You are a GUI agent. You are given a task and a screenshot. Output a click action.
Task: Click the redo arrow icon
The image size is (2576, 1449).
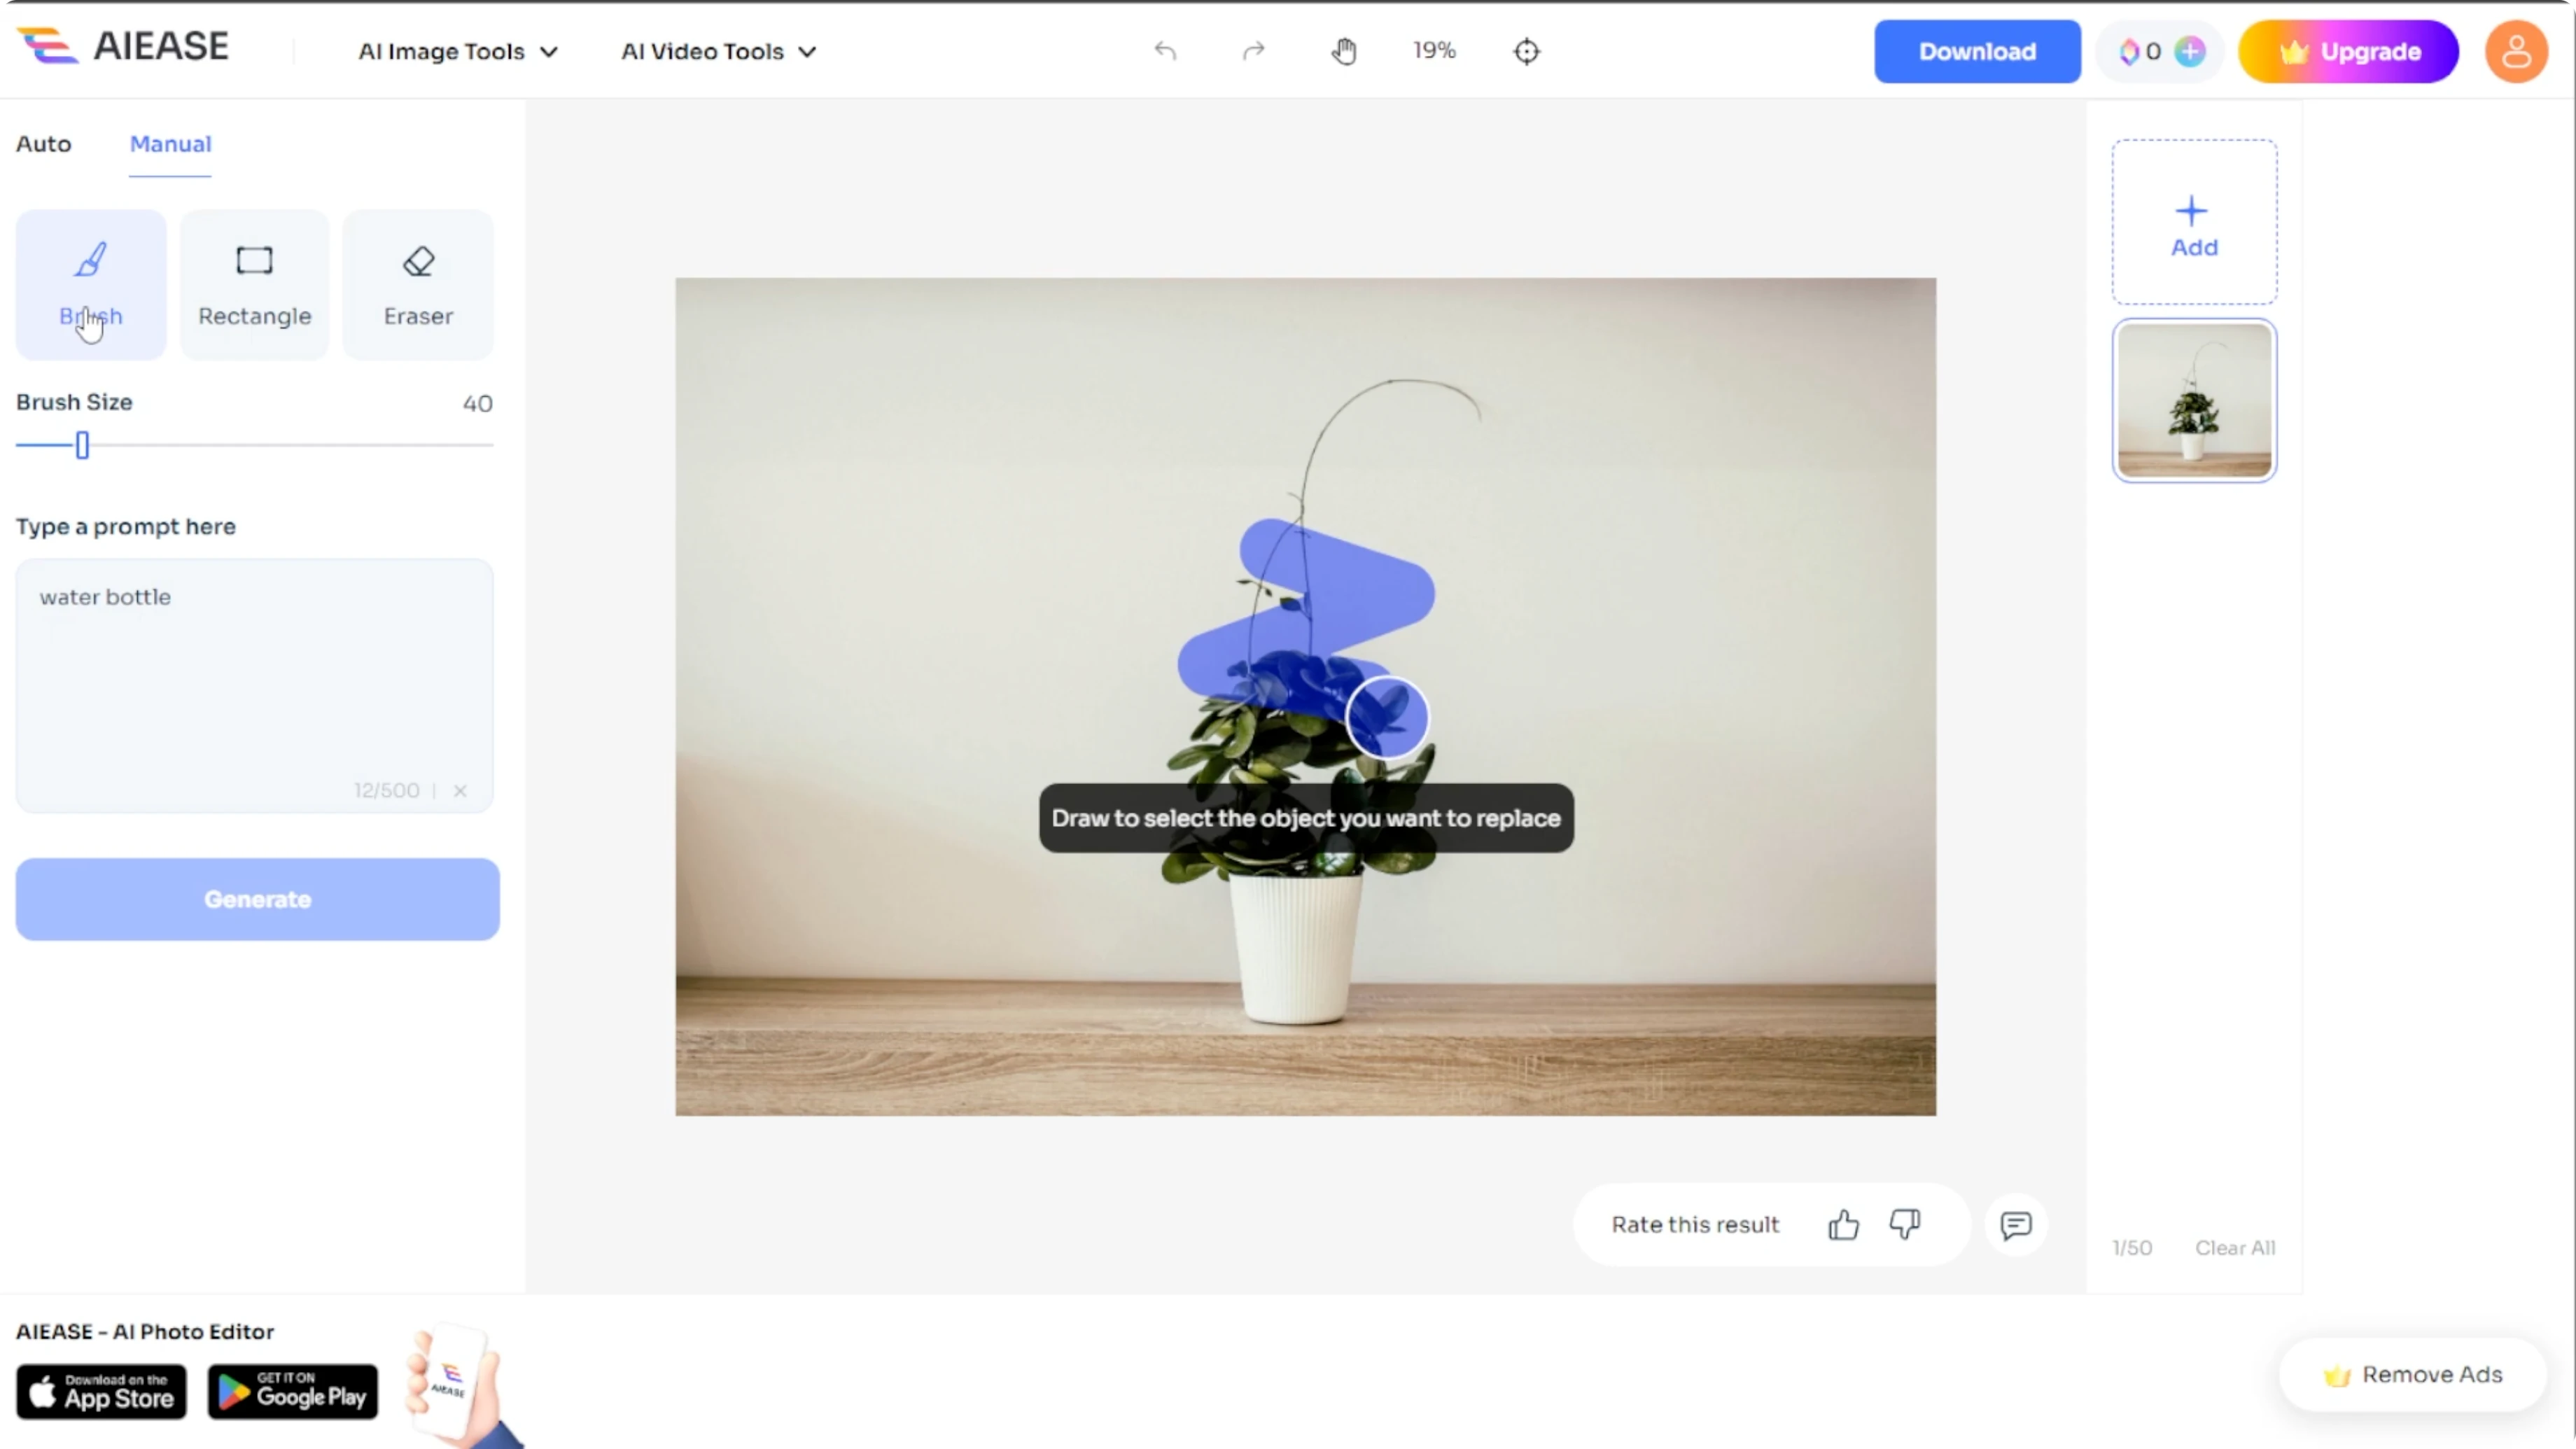coord(1253,50)
